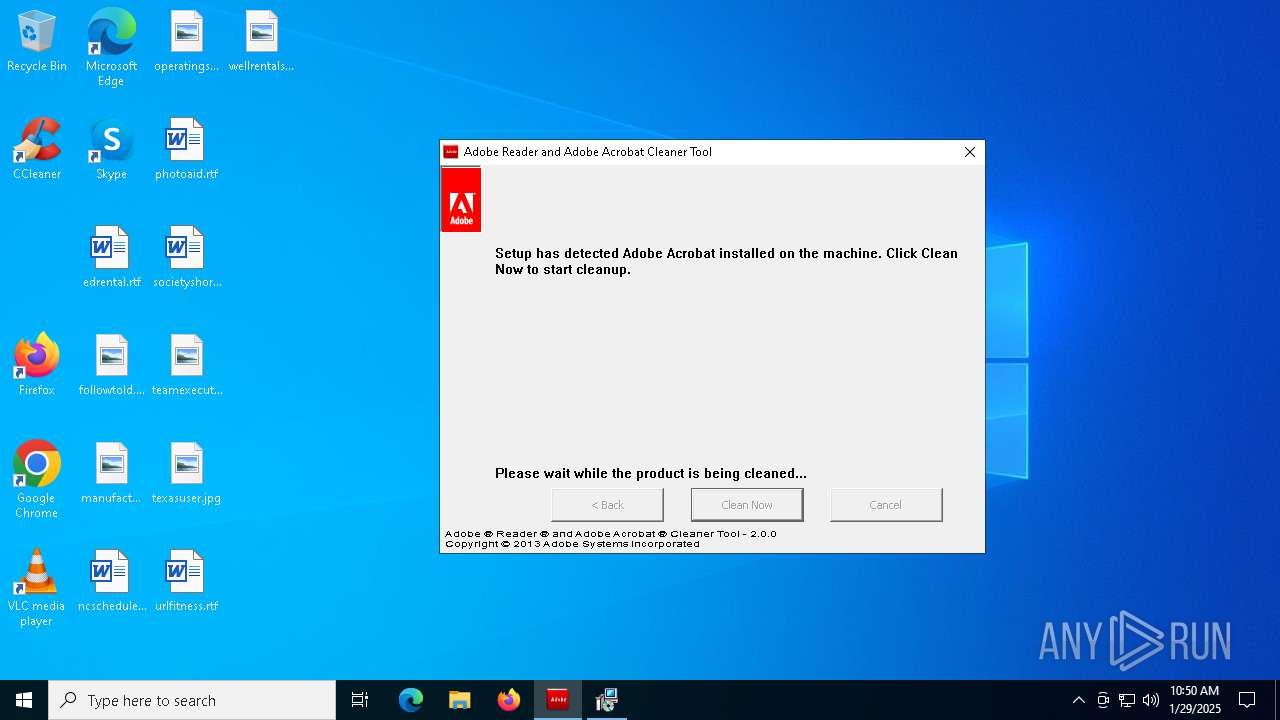
Task: Select the VLC media player shortcut
Action: (37, 588)
